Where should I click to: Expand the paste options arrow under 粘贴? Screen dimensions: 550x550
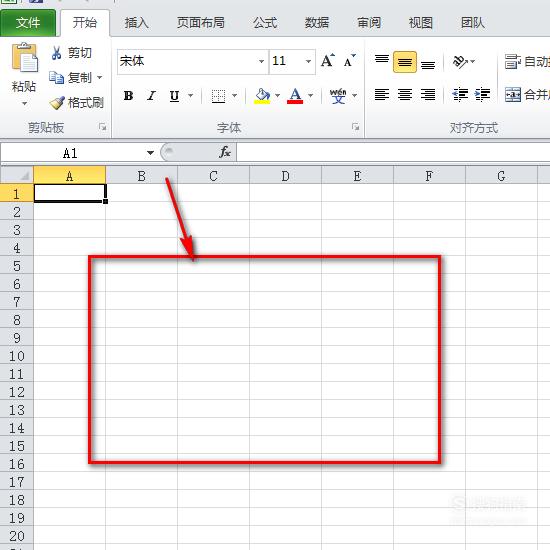24,103
